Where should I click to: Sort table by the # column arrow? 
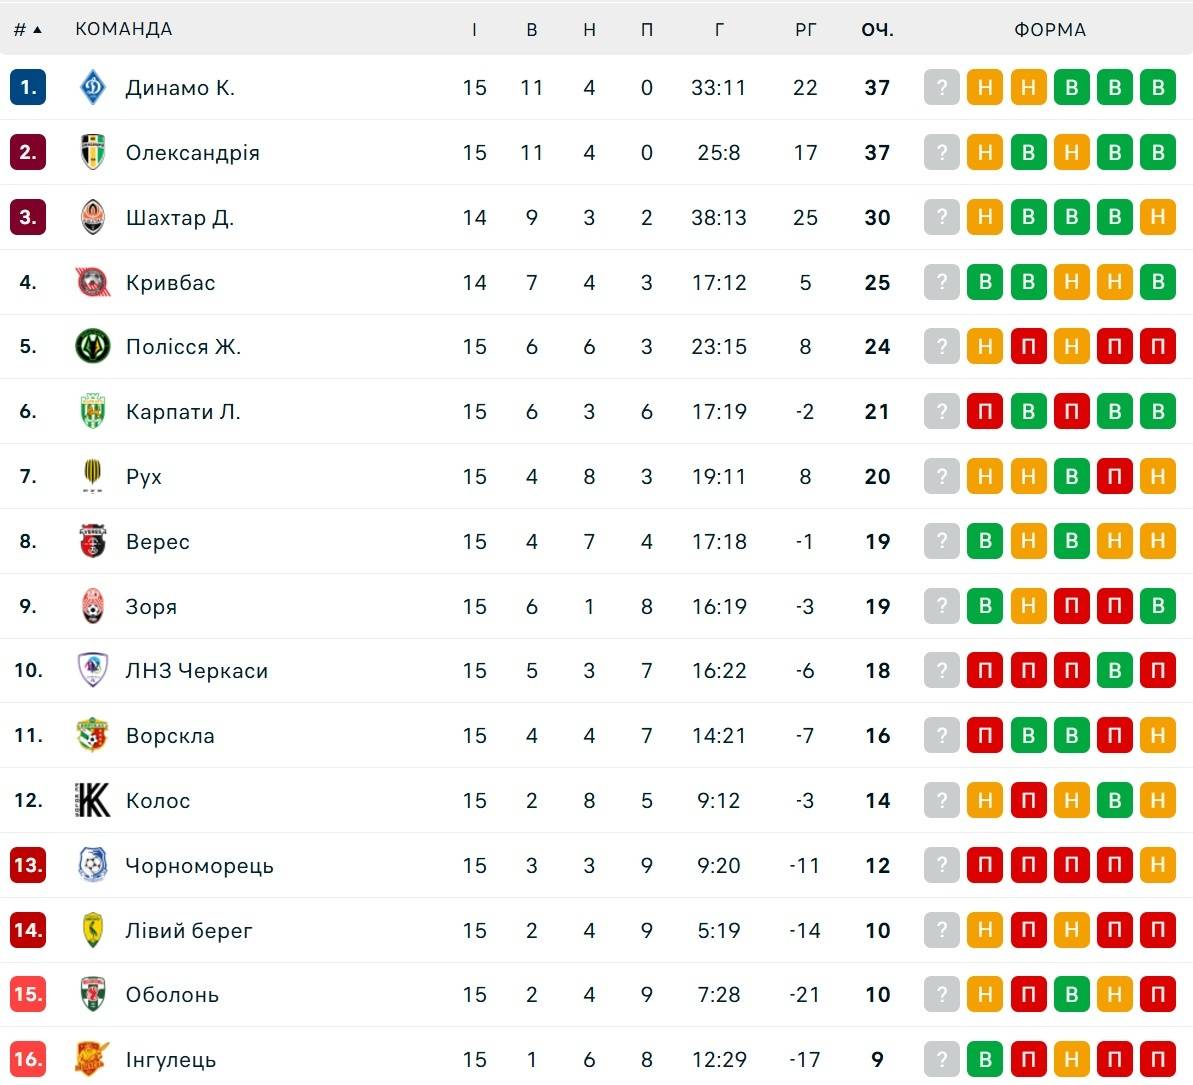tap(37, 30)
